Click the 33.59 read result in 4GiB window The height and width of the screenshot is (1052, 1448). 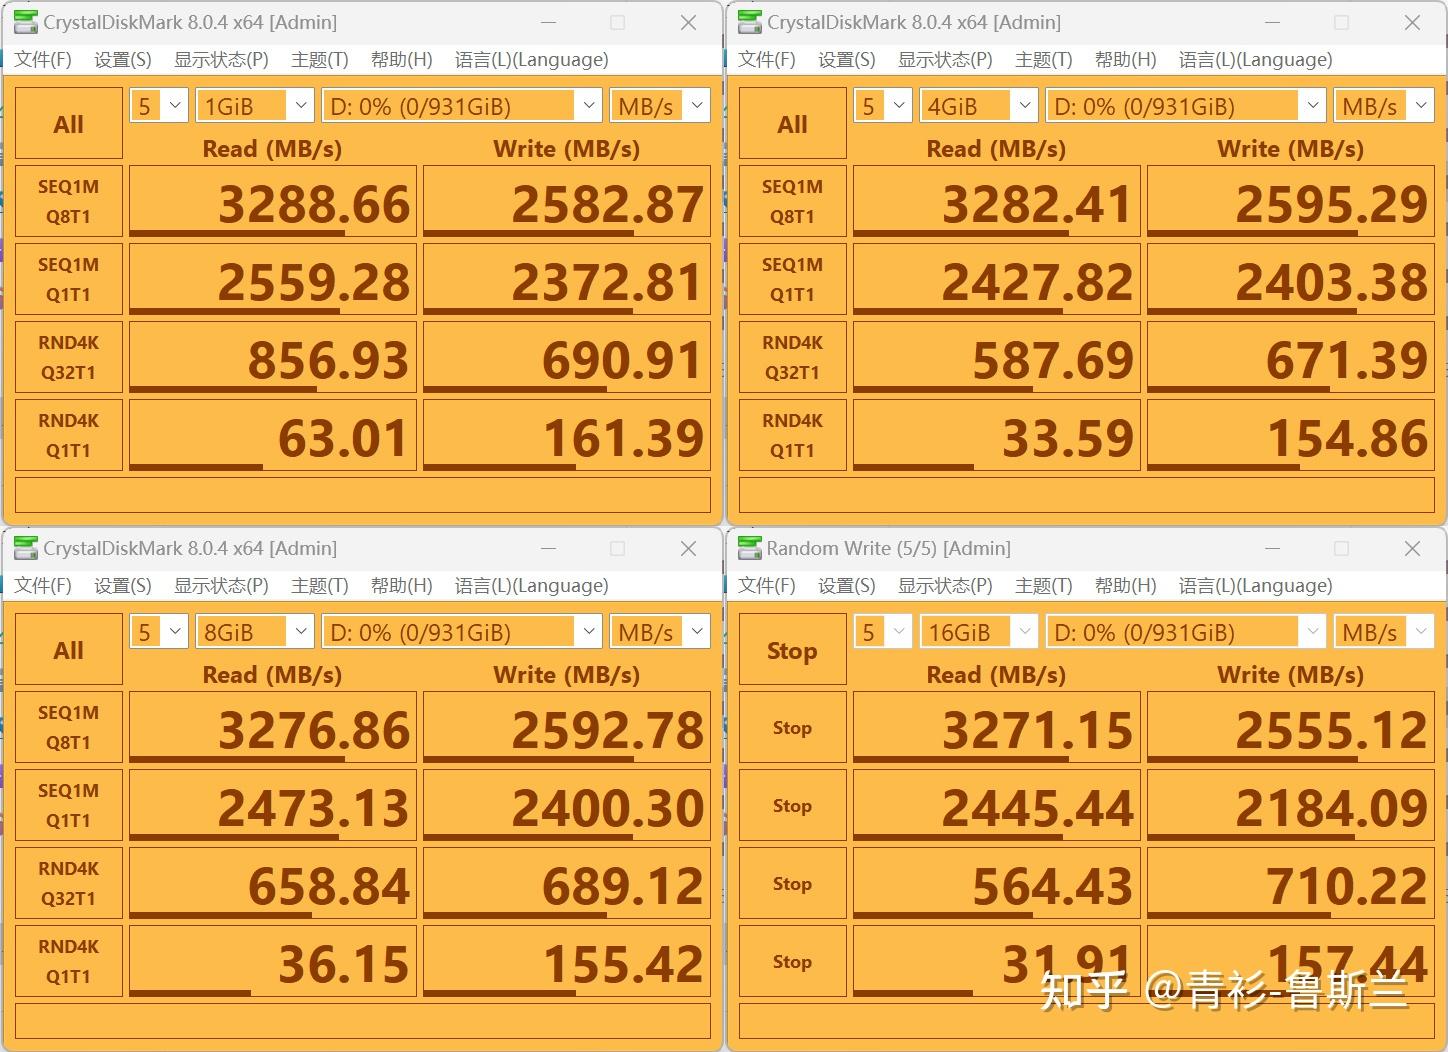[x=997, y=436]
